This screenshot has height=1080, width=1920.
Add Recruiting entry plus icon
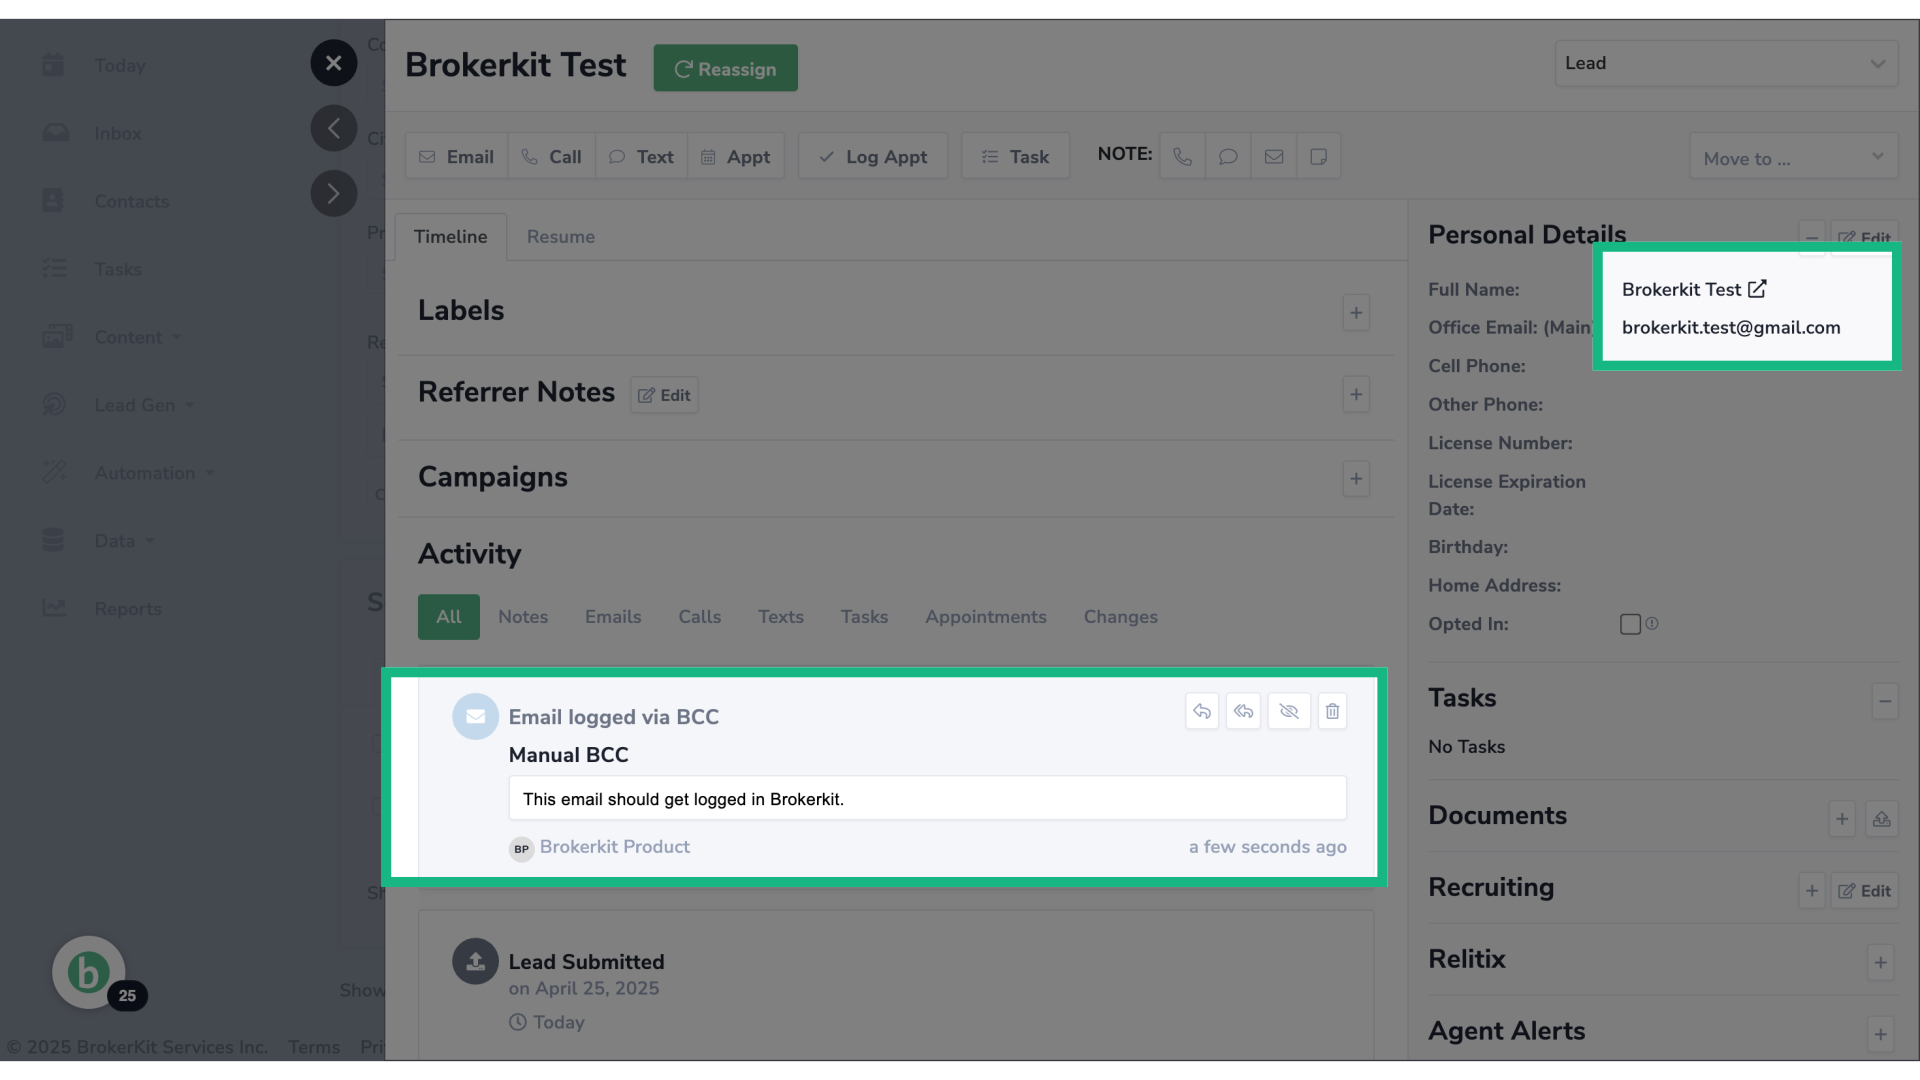[1812, 891]
